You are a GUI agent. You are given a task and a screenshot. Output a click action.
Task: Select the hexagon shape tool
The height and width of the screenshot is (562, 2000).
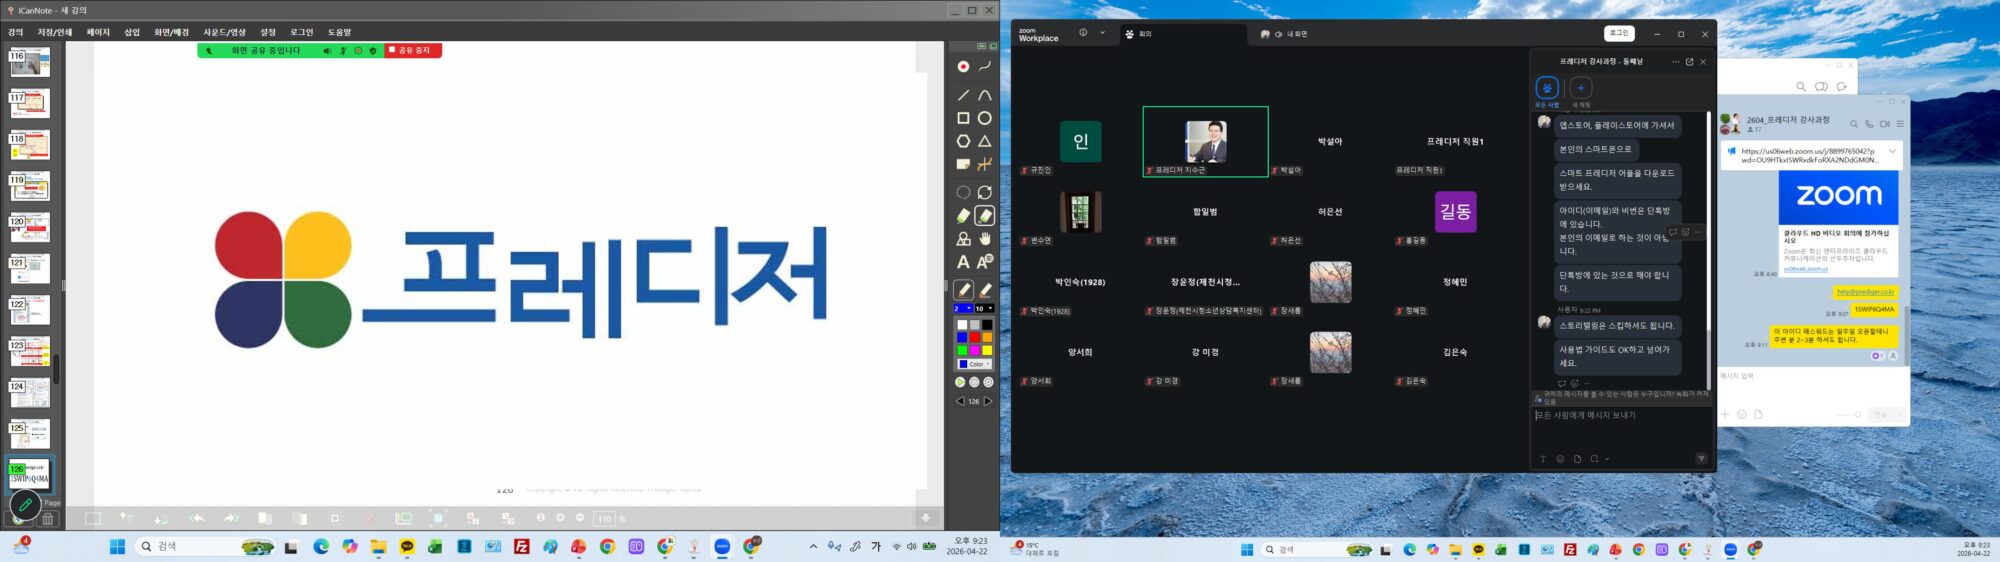[963, 141]
